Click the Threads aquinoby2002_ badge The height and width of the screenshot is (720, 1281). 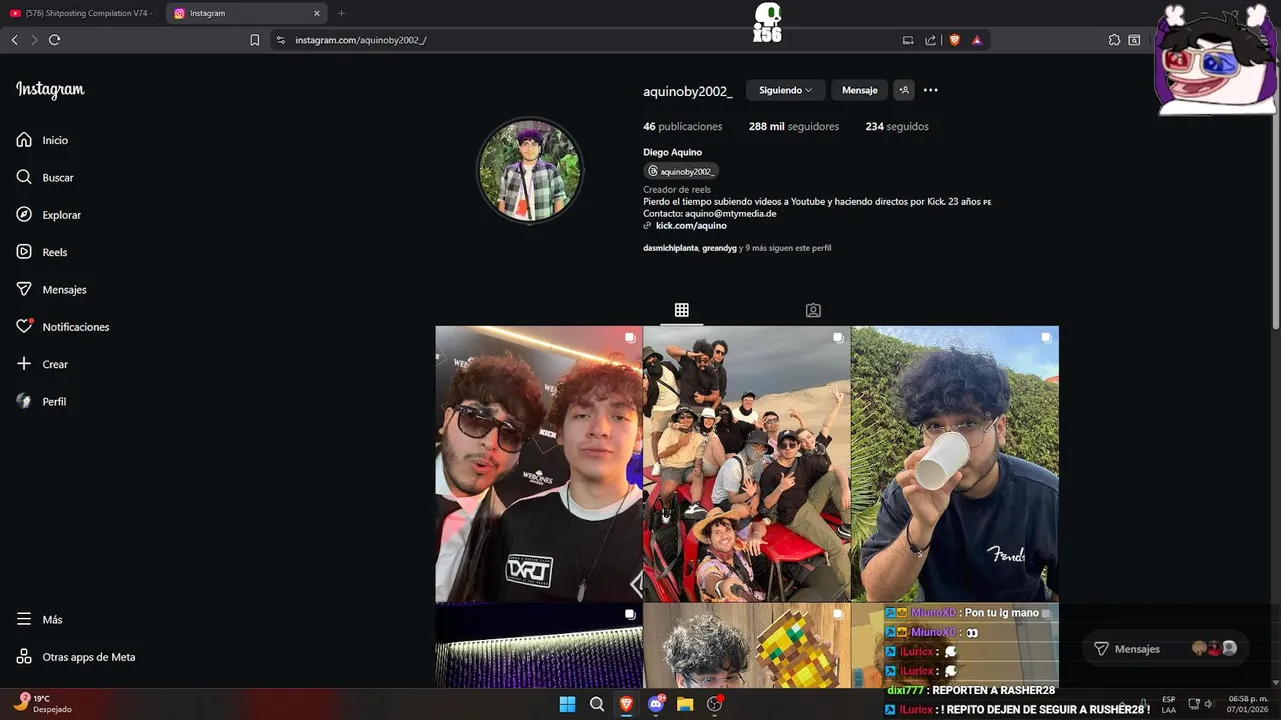681,171
